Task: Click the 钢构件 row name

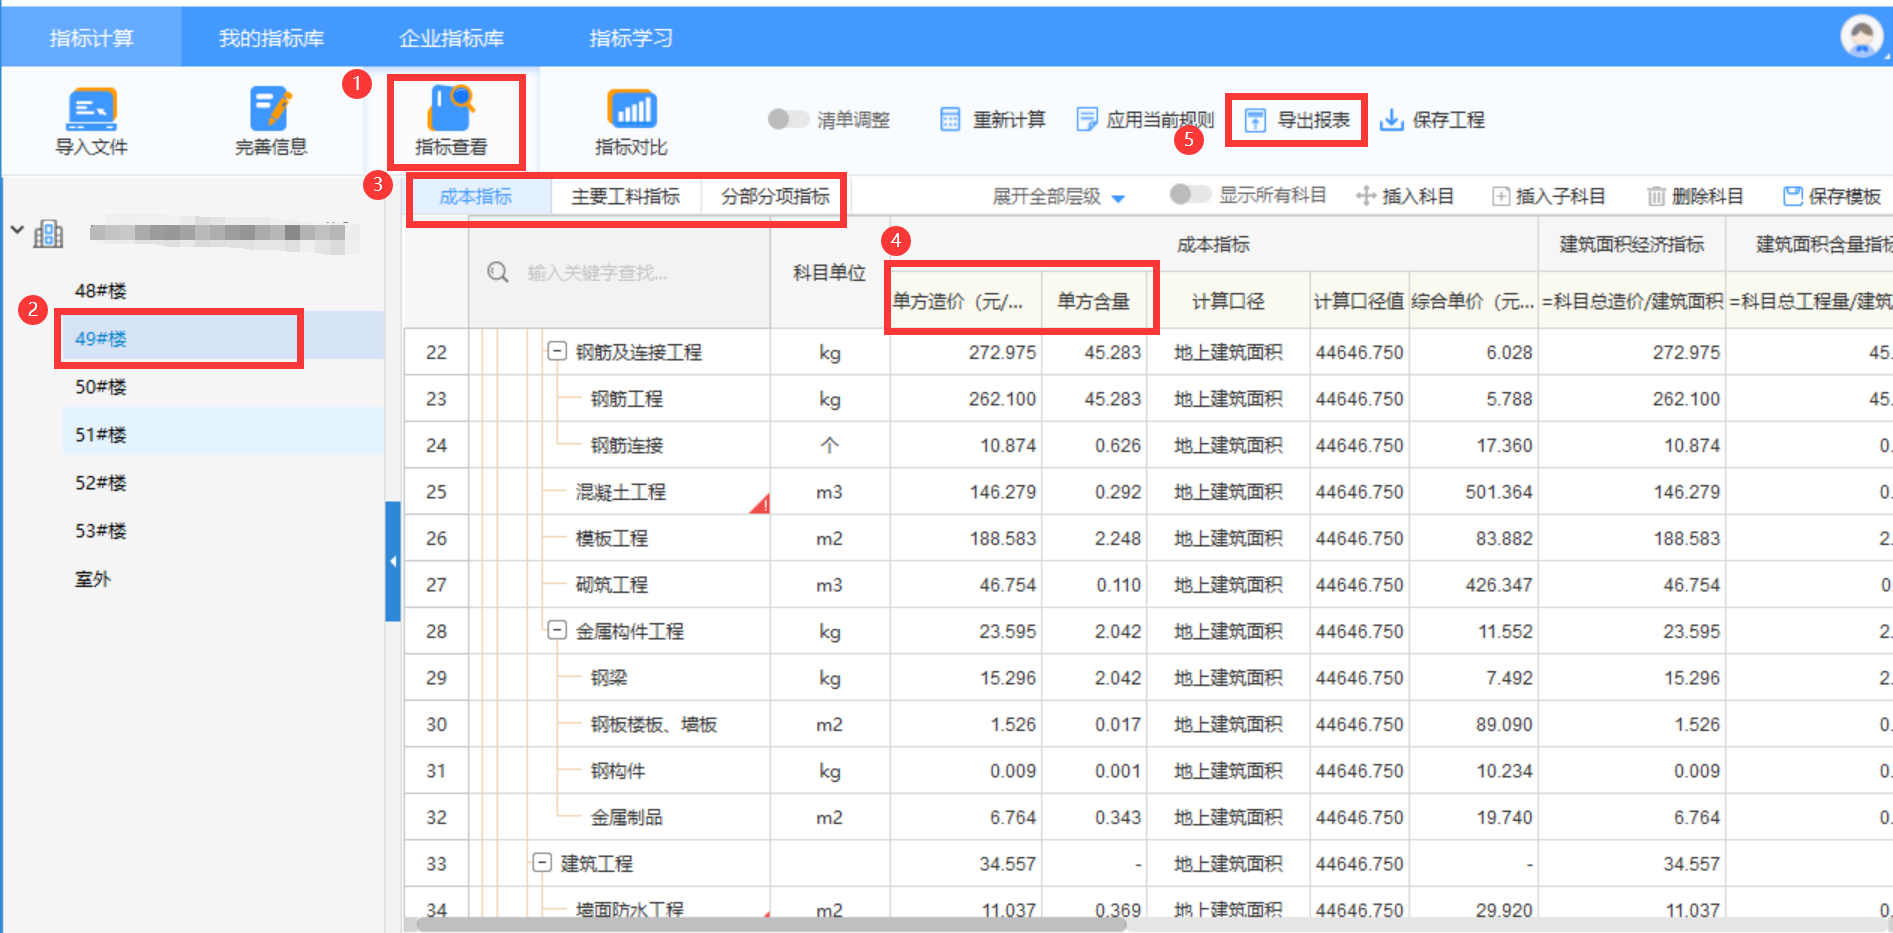Action: click(x=618, y=770)
